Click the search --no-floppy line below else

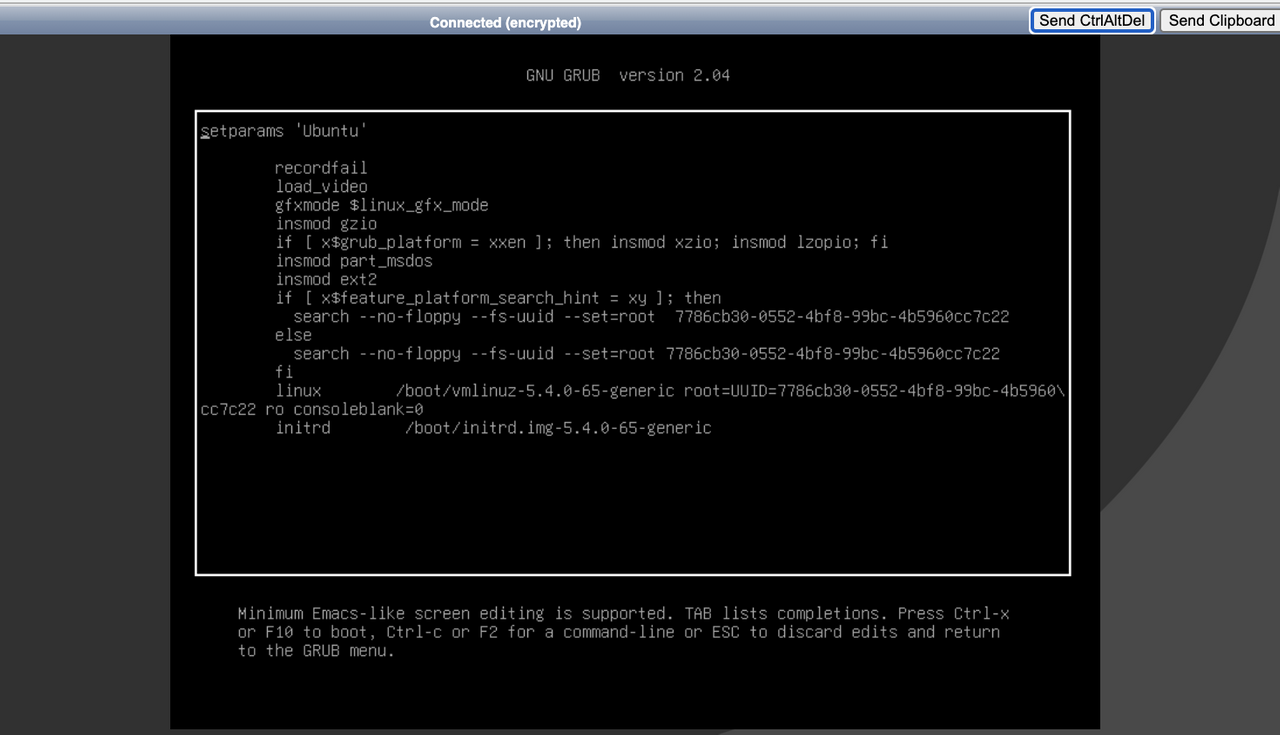[646, 353]
